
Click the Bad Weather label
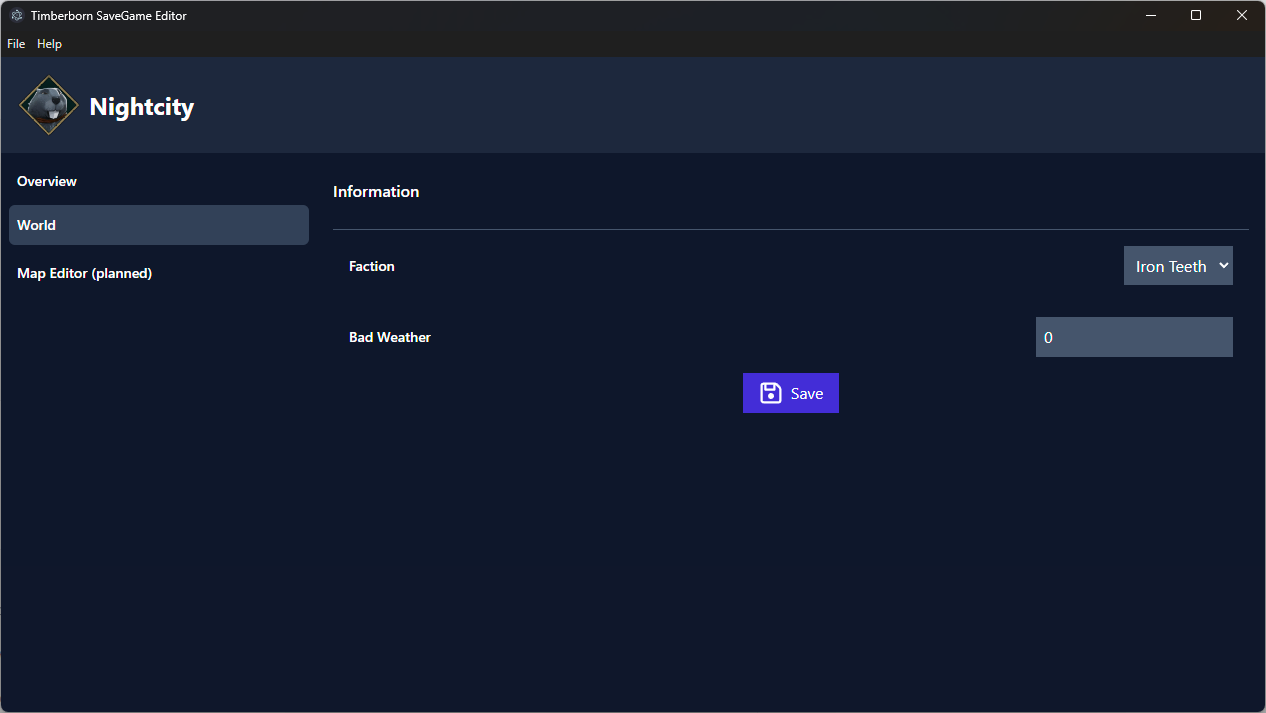tap(390, 337)
